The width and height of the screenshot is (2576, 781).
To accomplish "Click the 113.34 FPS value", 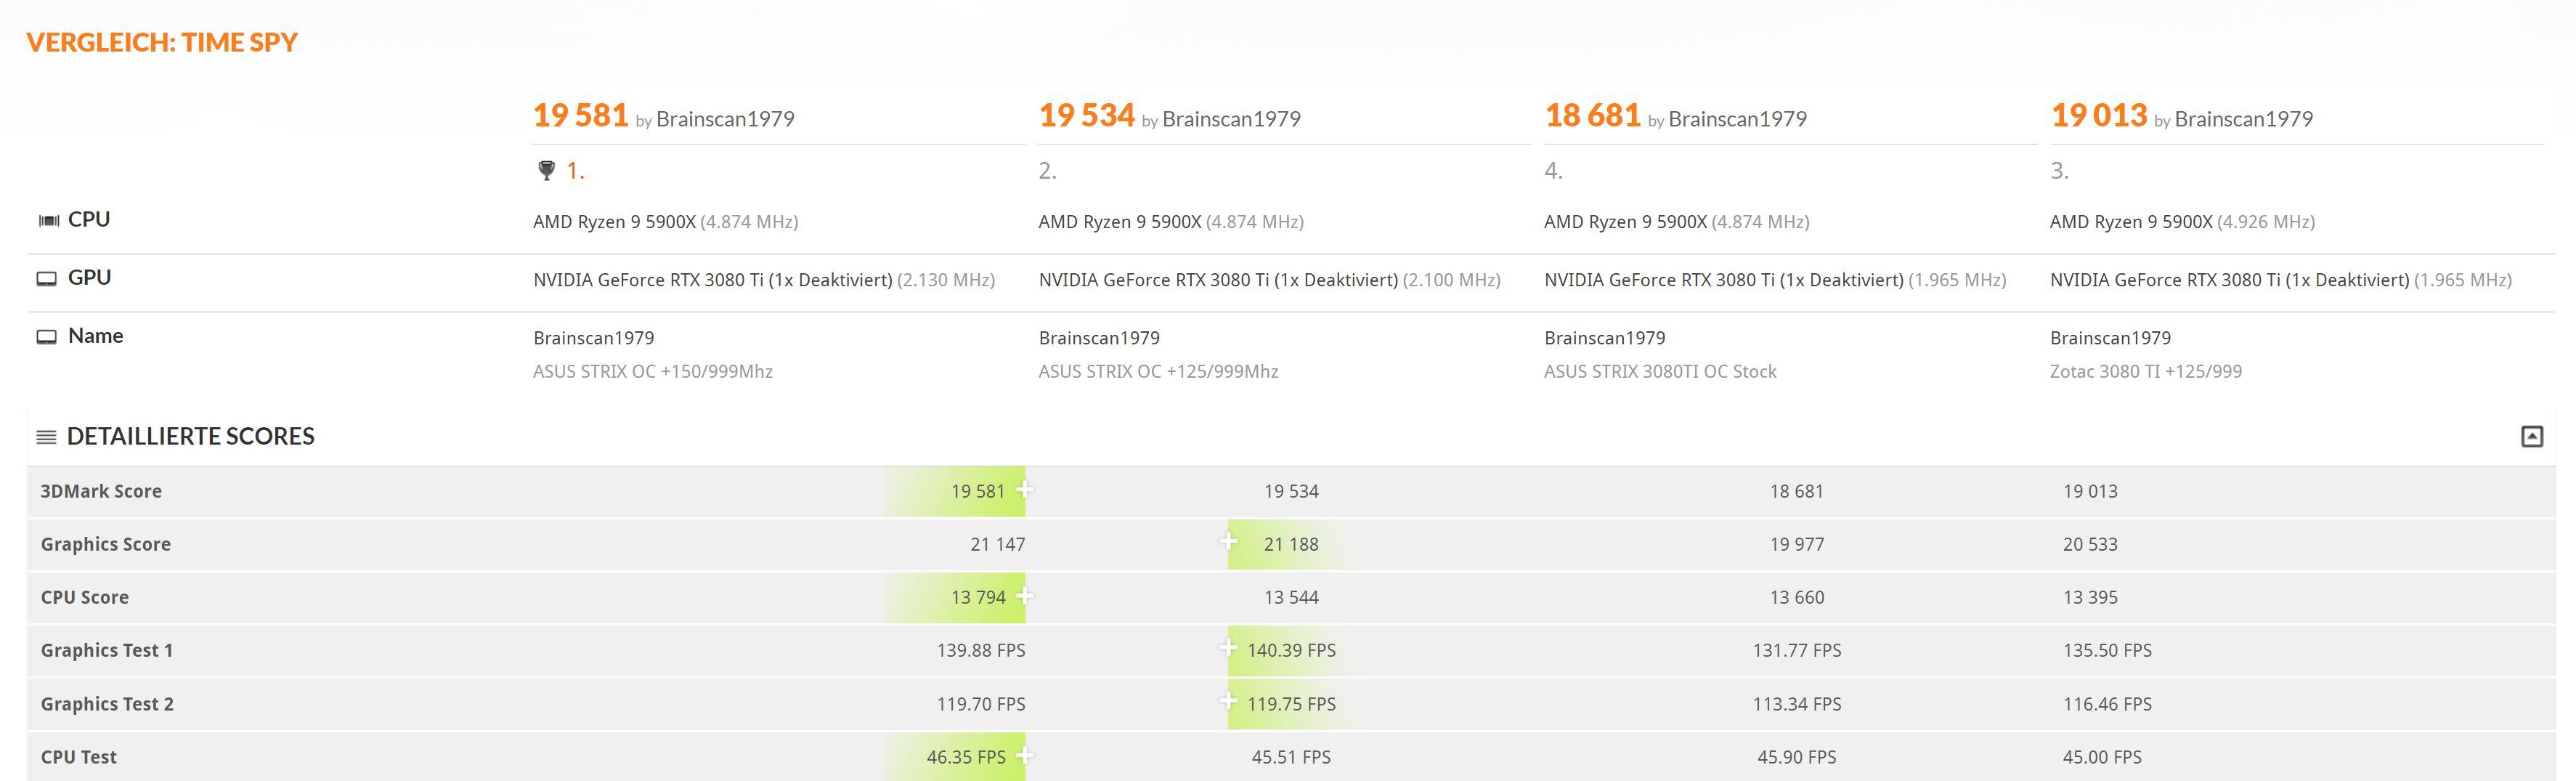I will point(1797,704).
